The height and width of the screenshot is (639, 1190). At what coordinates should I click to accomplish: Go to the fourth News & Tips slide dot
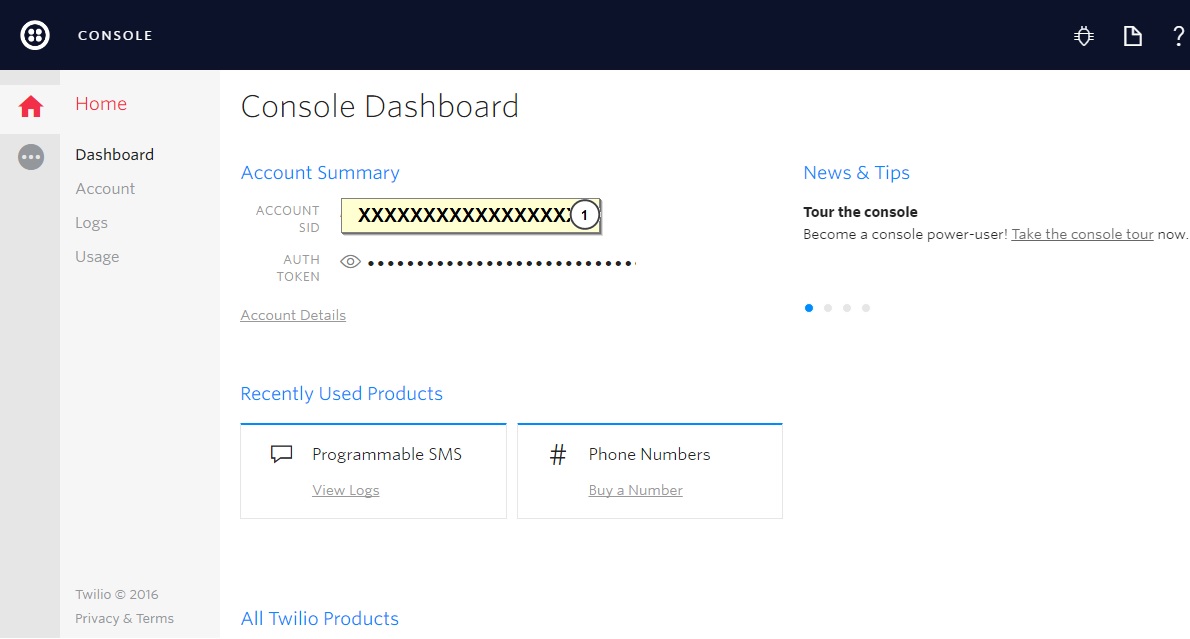coord(866,308)
